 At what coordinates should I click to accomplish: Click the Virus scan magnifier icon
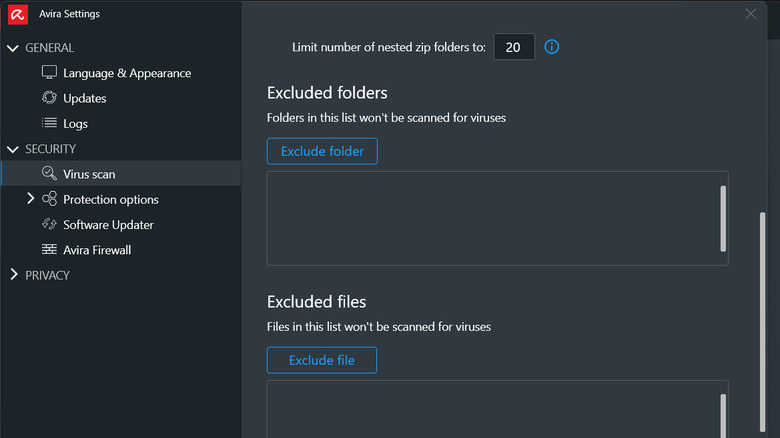pyautogui.click(x=49, y=174)
